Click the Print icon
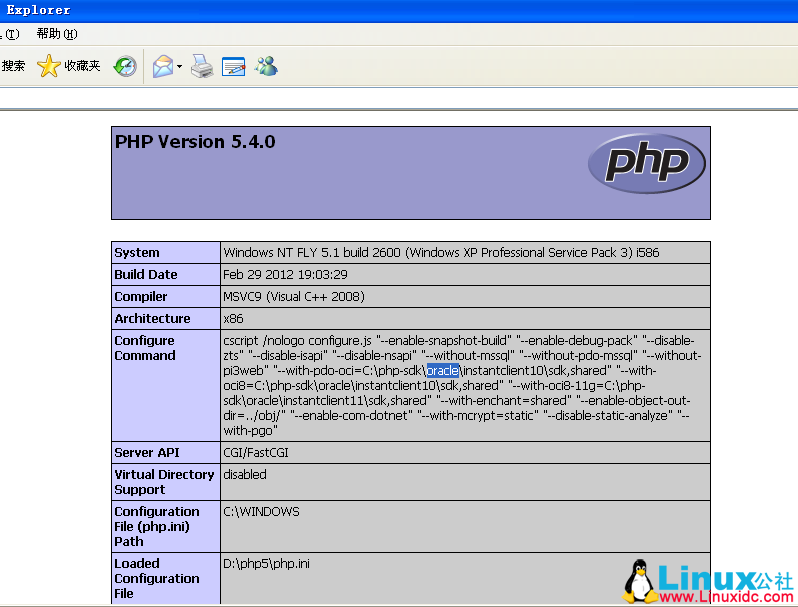The height and width of the screenshot is (607, 798). point(202,66)
